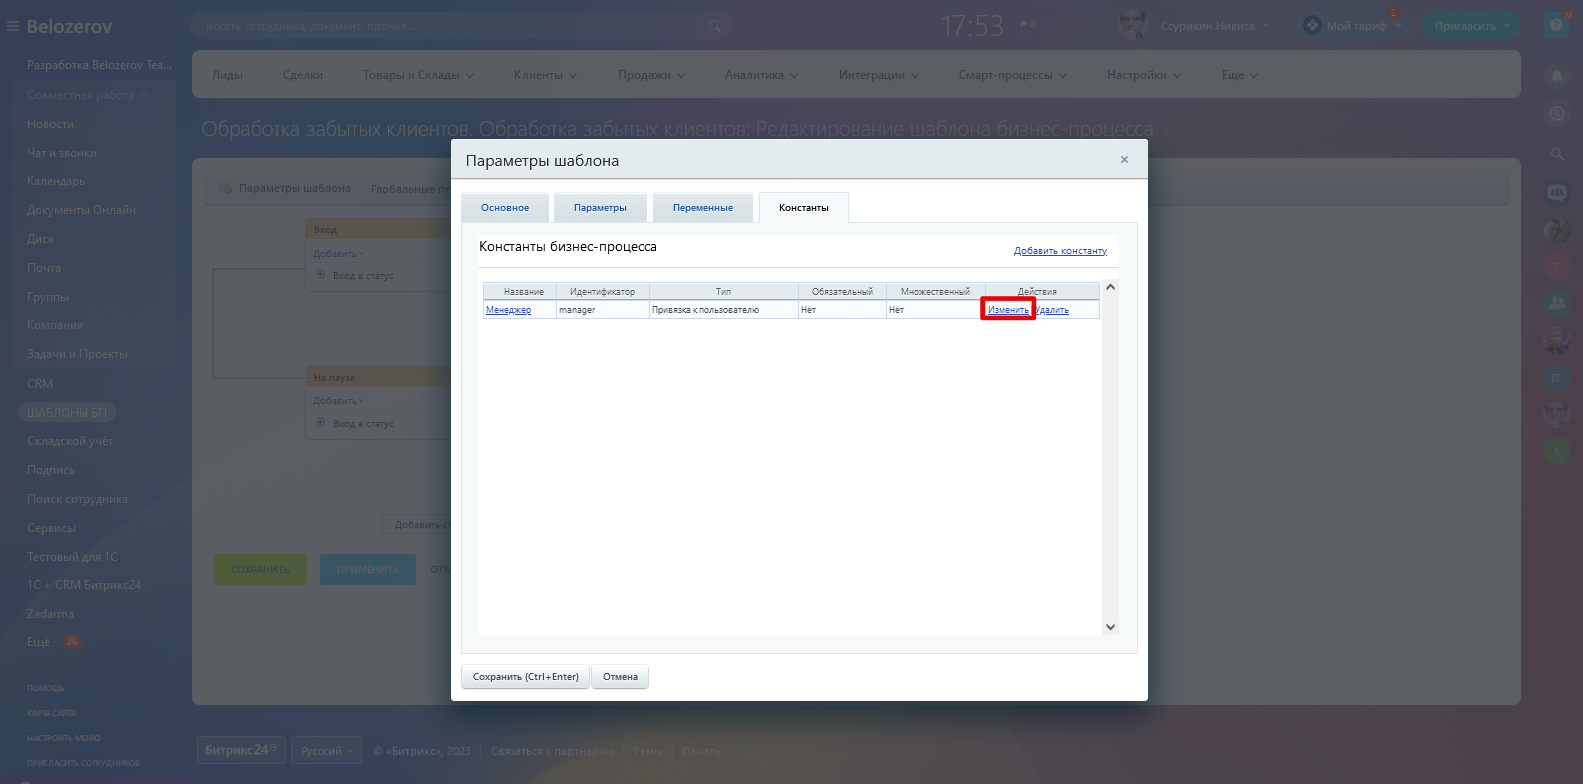Click the constants list vertical scrollbar track
Image resolution: width=1583 pixels, height=784 pixels.
[1110, 457]
